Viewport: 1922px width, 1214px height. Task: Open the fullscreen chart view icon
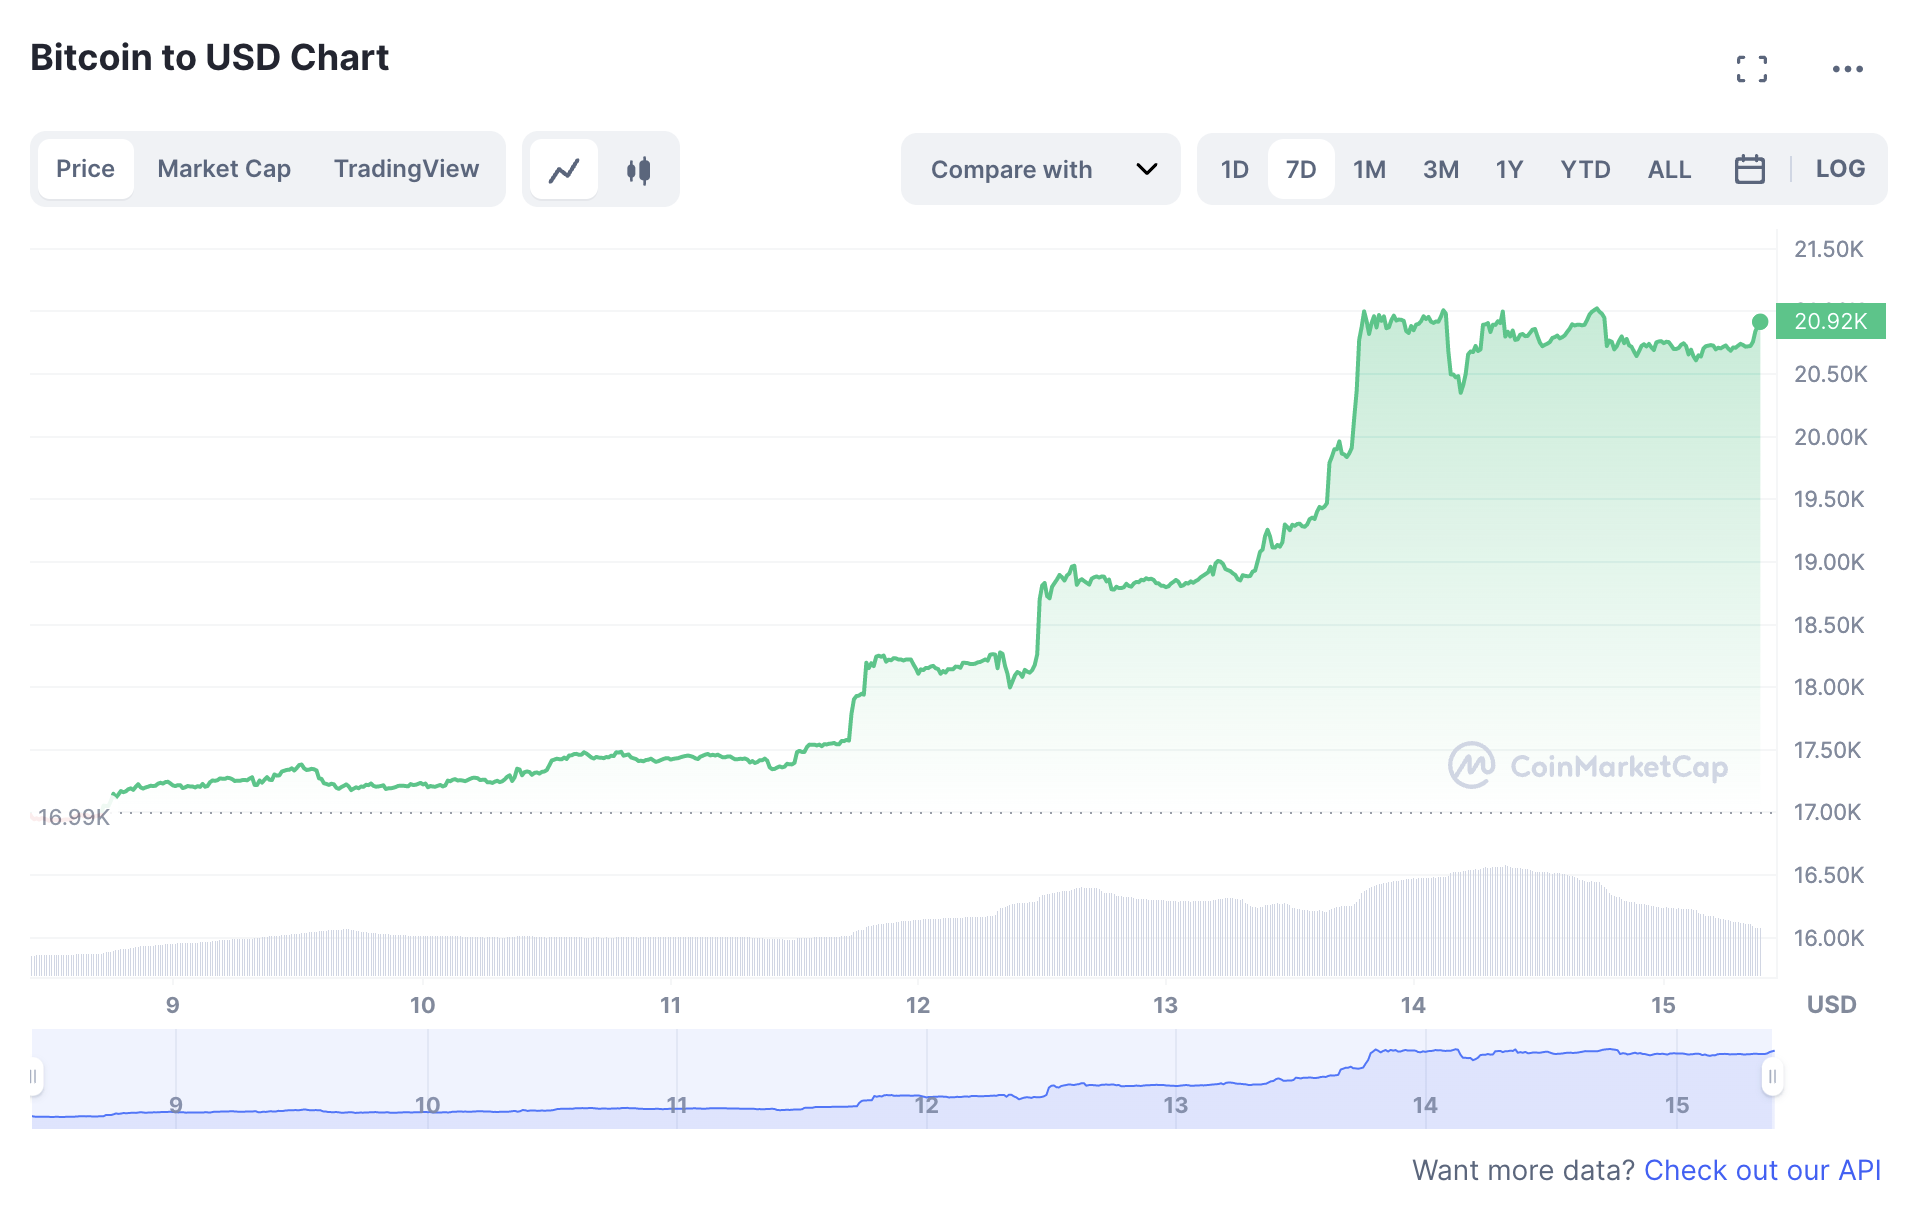[x=1751, y=69]
